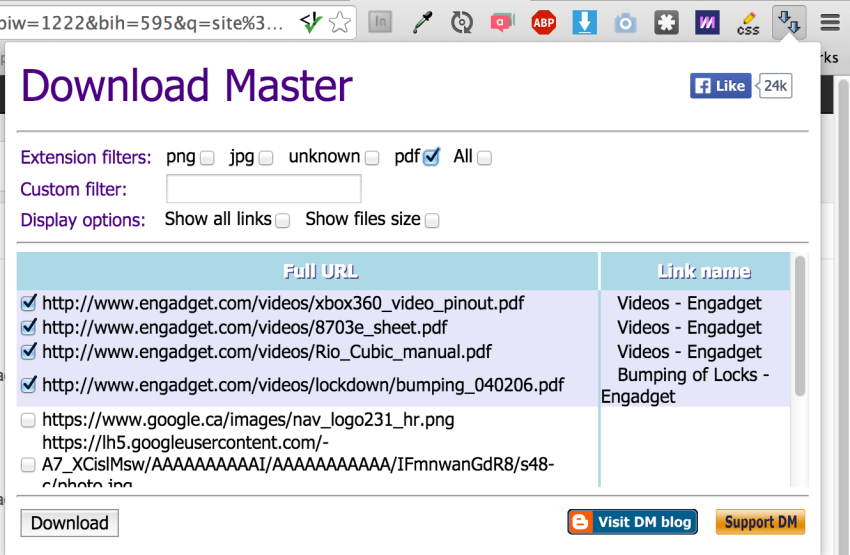This screenshot has width=850, height=555.
Task: Open the camera screenshot extension
Action: (625, 23)
